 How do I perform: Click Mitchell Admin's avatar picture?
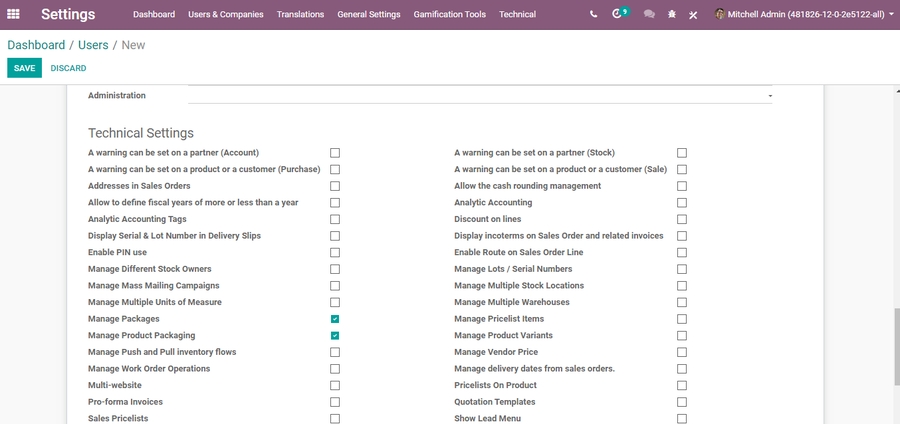click(720, 15)
